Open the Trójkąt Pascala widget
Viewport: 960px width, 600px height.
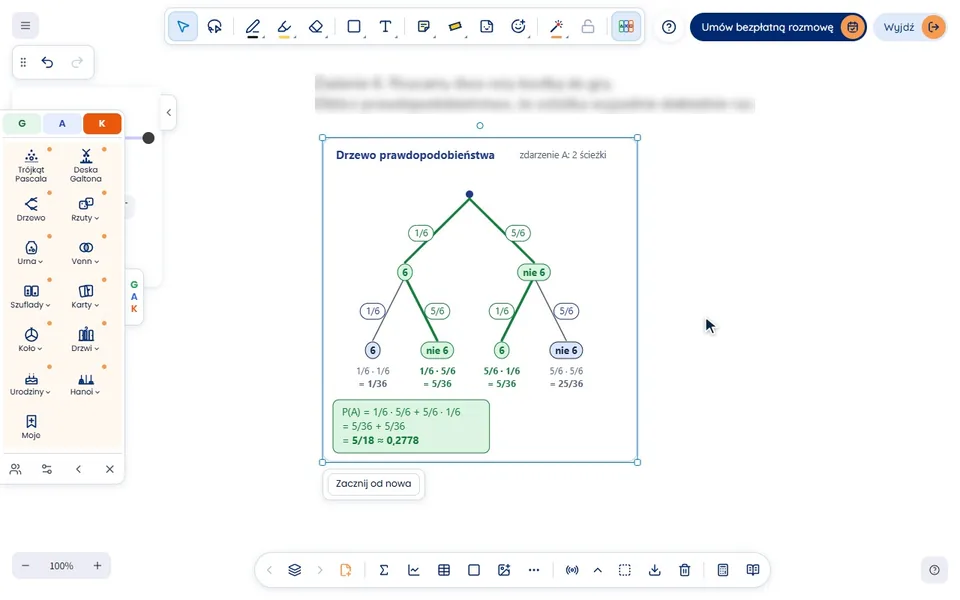coord(31,166)
